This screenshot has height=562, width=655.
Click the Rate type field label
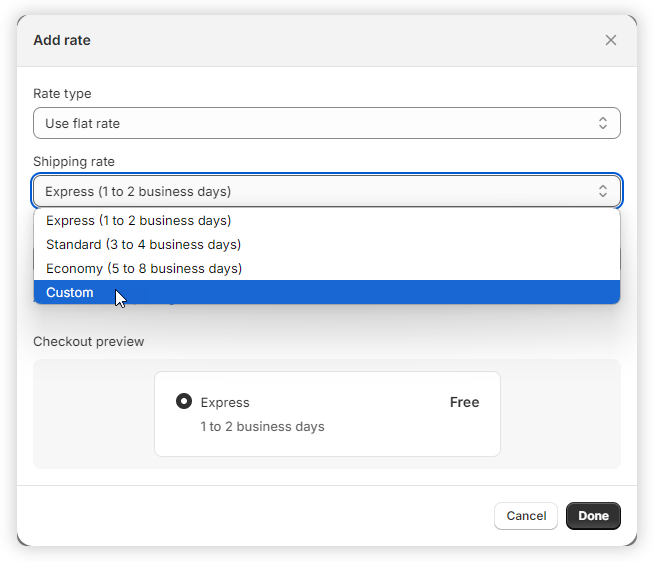tap(62, 93)
